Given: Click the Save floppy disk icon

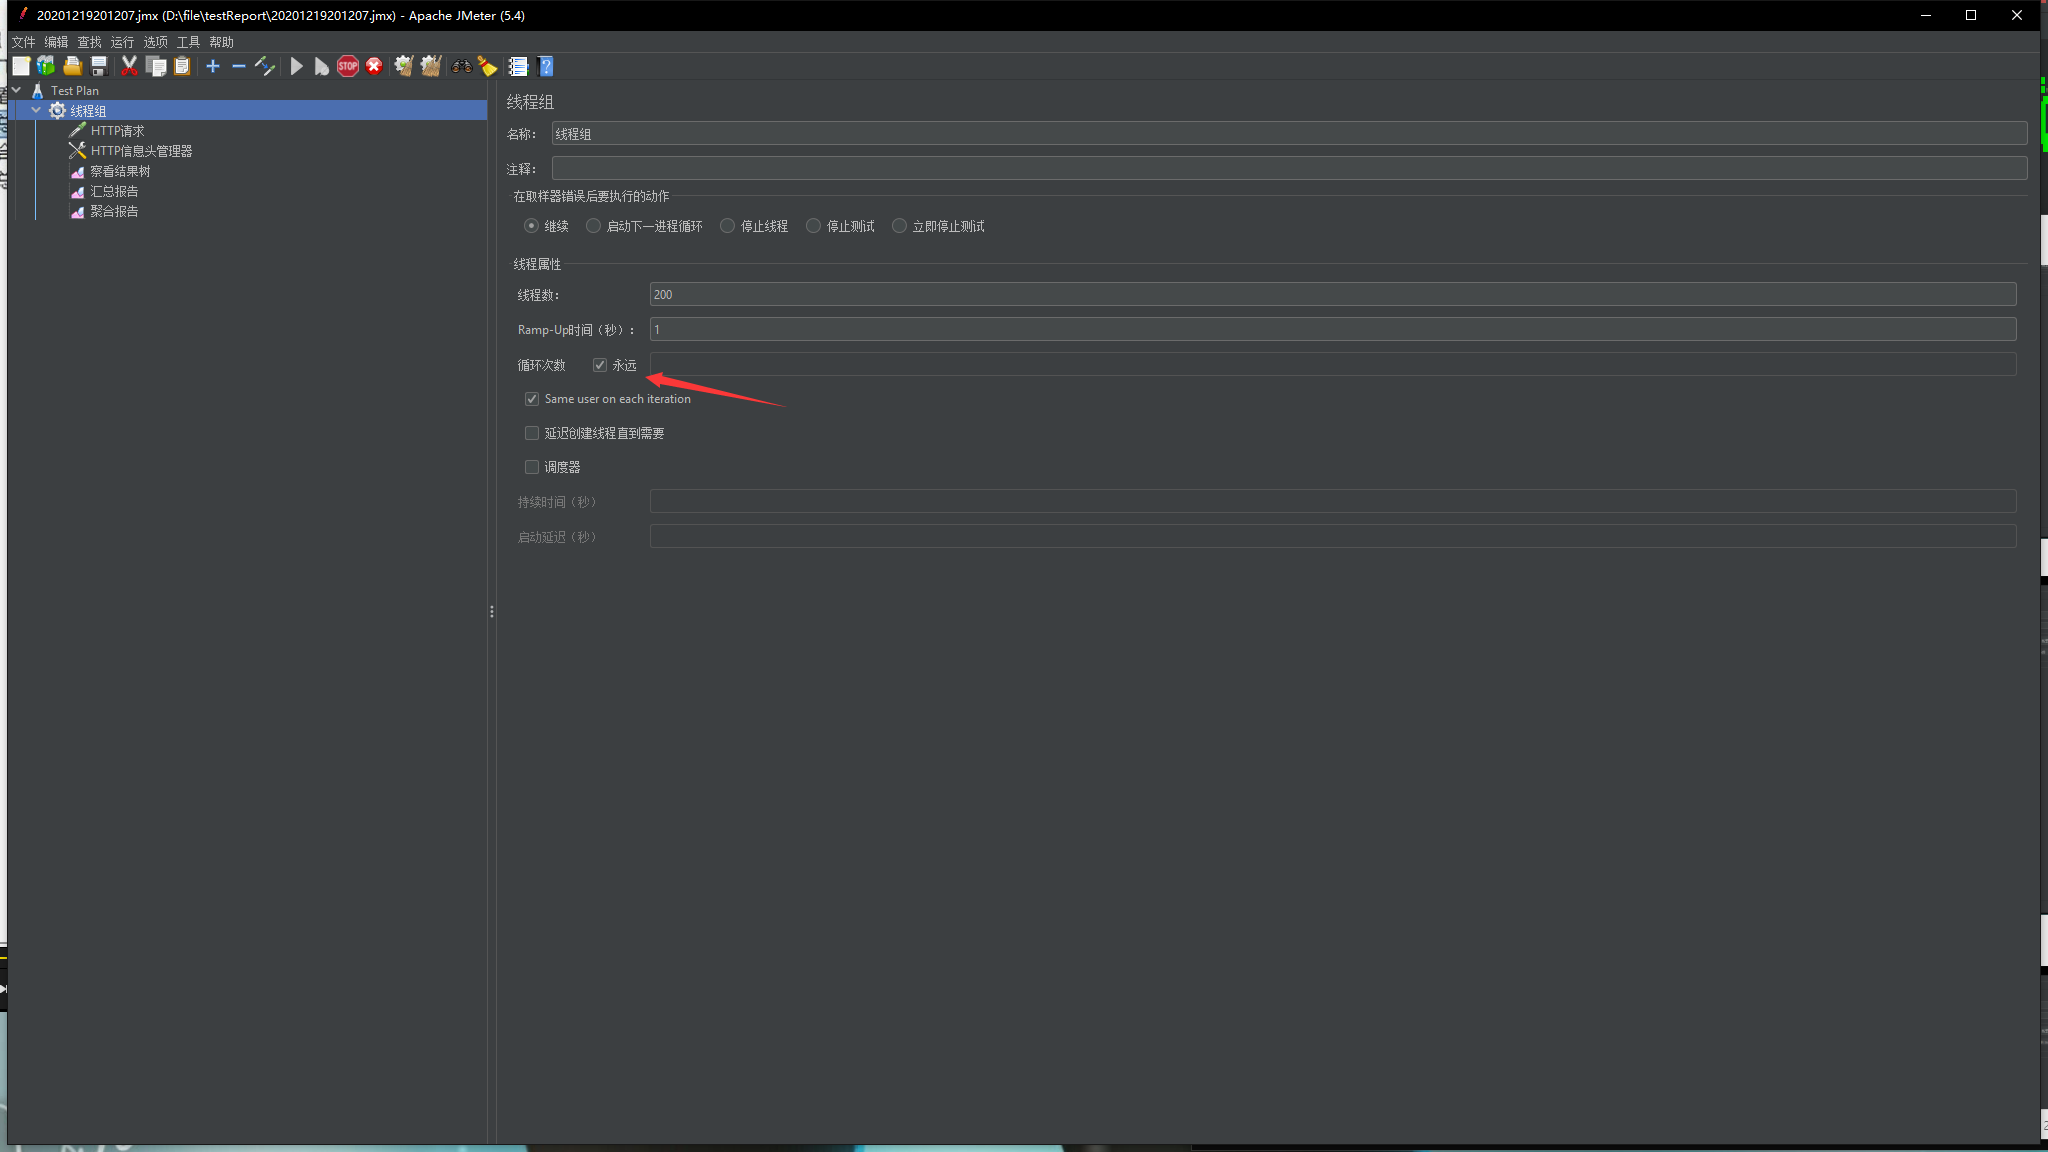Looking at the screenshot, I should coord(99,66).
